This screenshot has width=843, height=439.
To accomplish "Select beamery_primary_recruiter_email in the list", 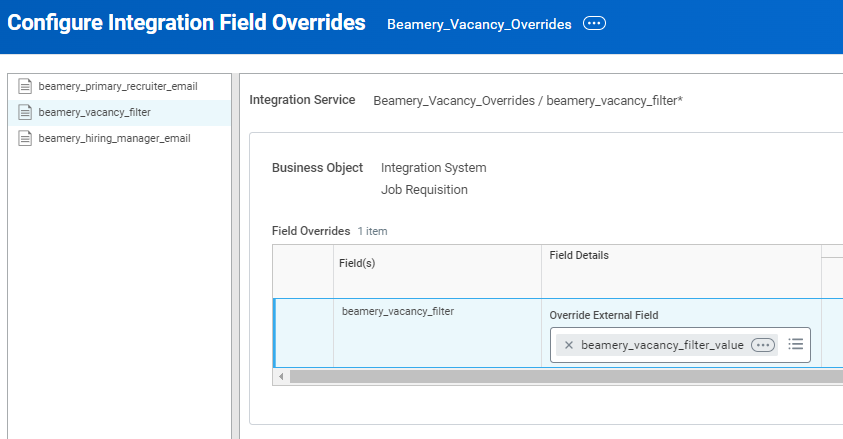I will pos(119,87).
